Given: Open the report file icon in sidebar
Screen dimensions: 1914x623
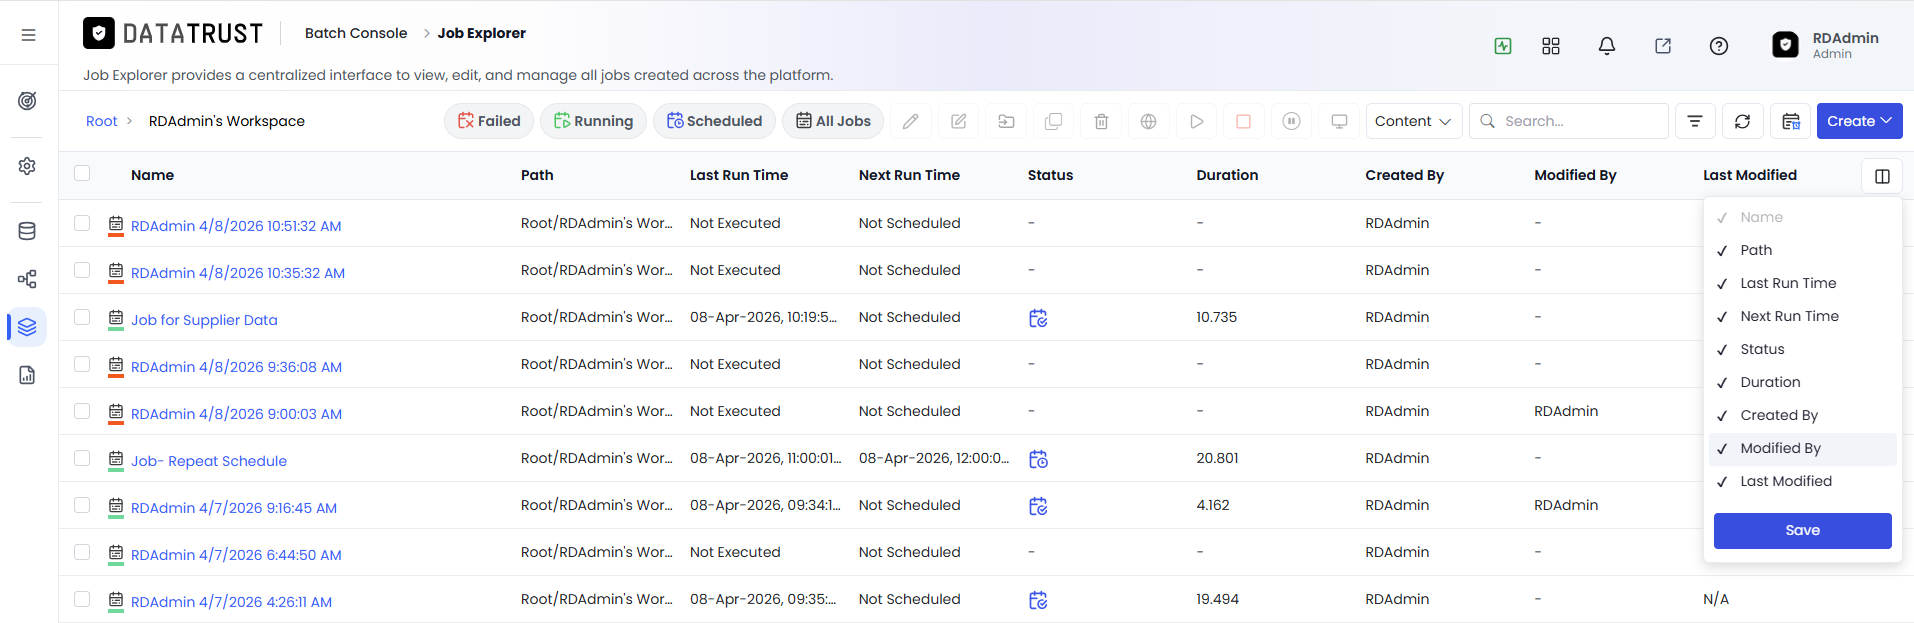Looking at the screenshot, I should coord(28,375).
